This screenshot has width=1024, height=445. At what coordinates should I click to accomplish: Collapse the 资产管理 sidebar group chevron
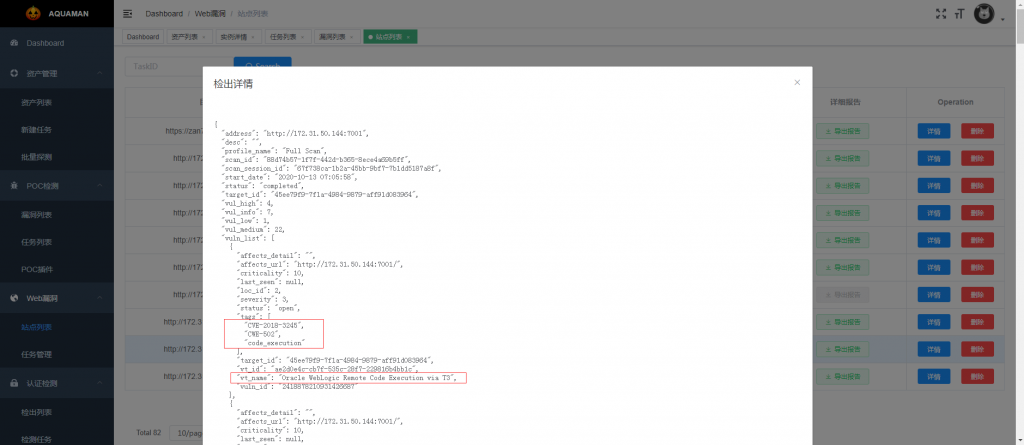pos(100,74)
